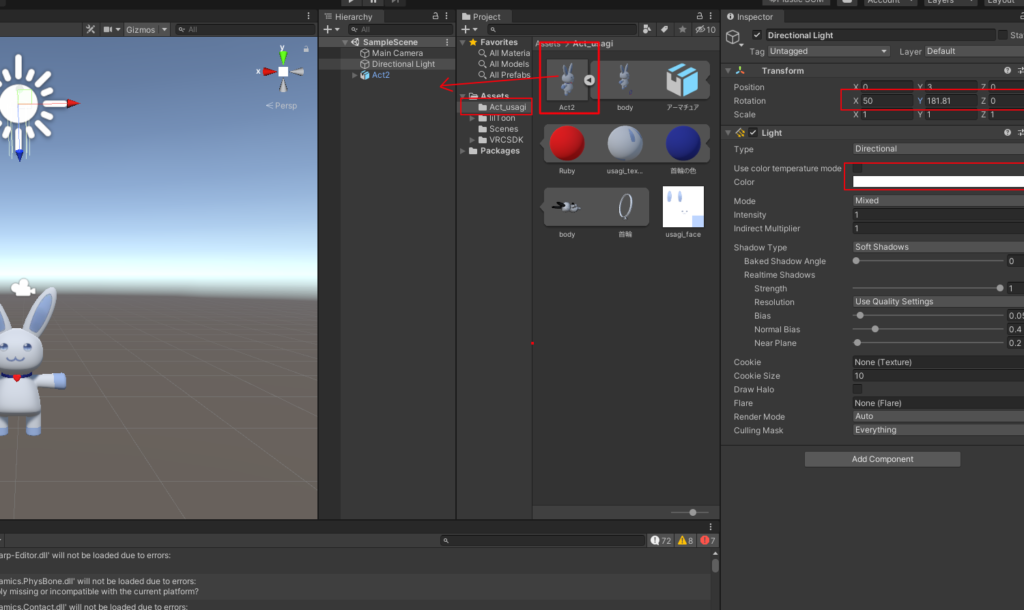This screenshot has width=1024, height=610.
Task: Toggle Light component enabled checkbox
Action: [x=753, y=133]
